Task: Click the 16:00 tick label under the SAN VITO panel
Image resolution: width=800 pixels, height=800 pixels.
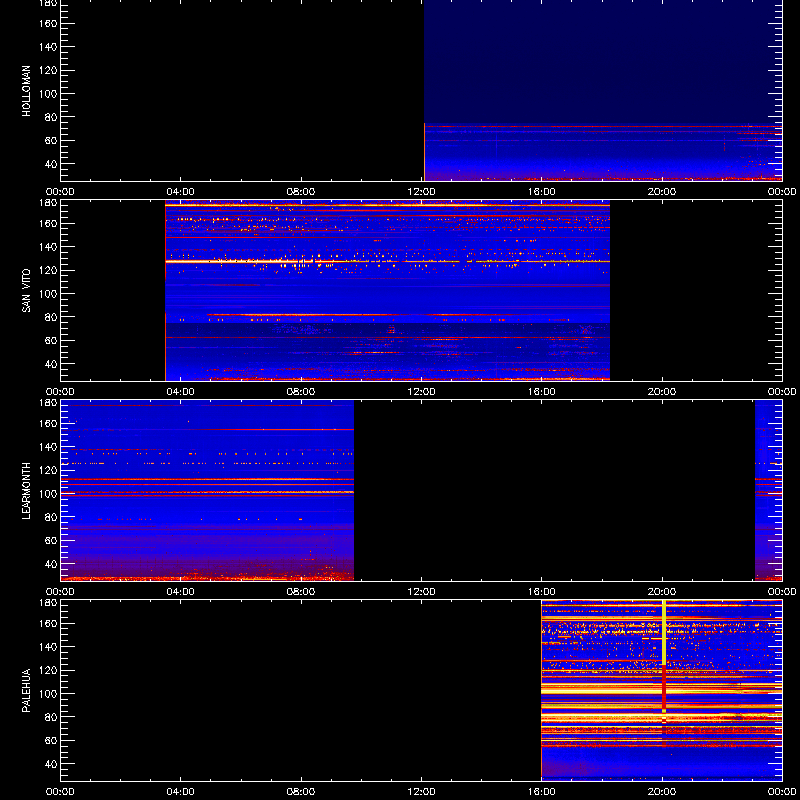Action: pyautogui.click(x=542, y=392)
